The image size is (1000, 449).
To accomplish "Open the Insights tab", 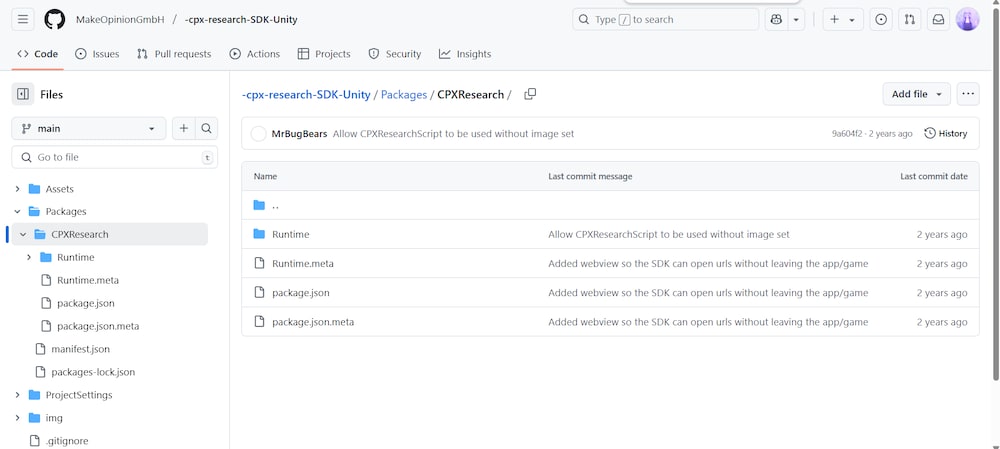I will (x=465, y=54).
